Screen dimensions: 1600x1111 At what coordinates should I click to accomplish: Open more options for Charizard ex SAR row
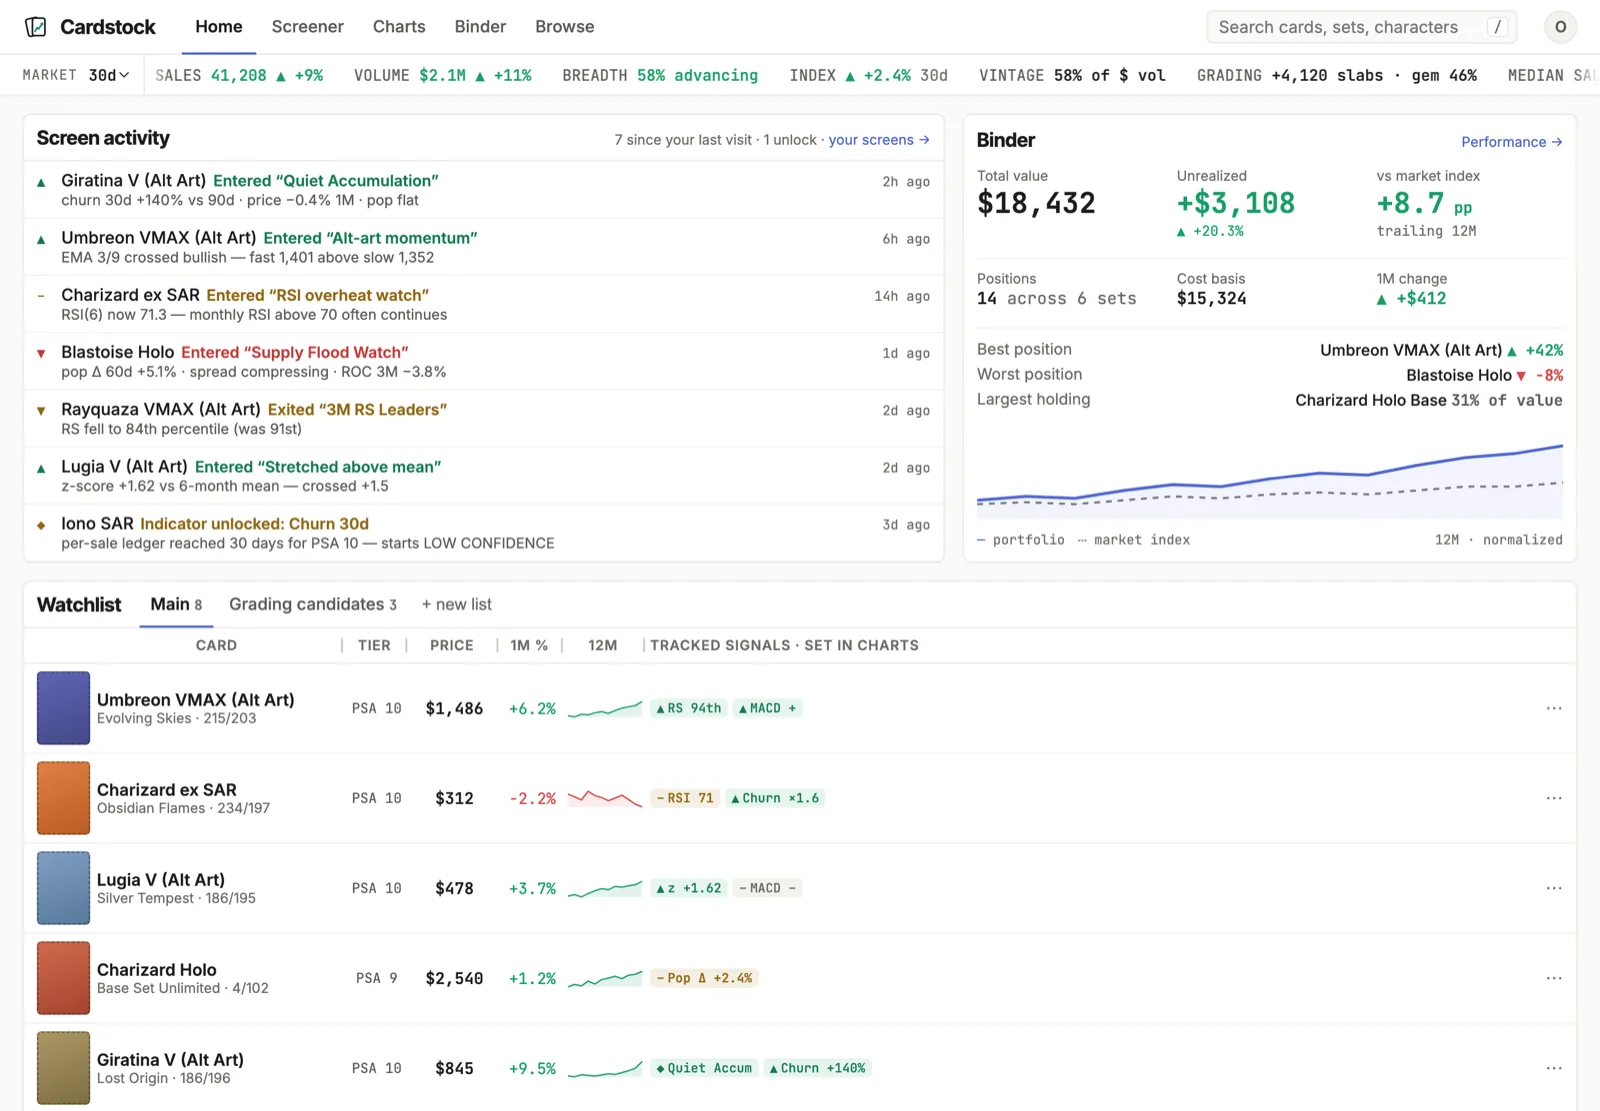[x=1553, y=798]
